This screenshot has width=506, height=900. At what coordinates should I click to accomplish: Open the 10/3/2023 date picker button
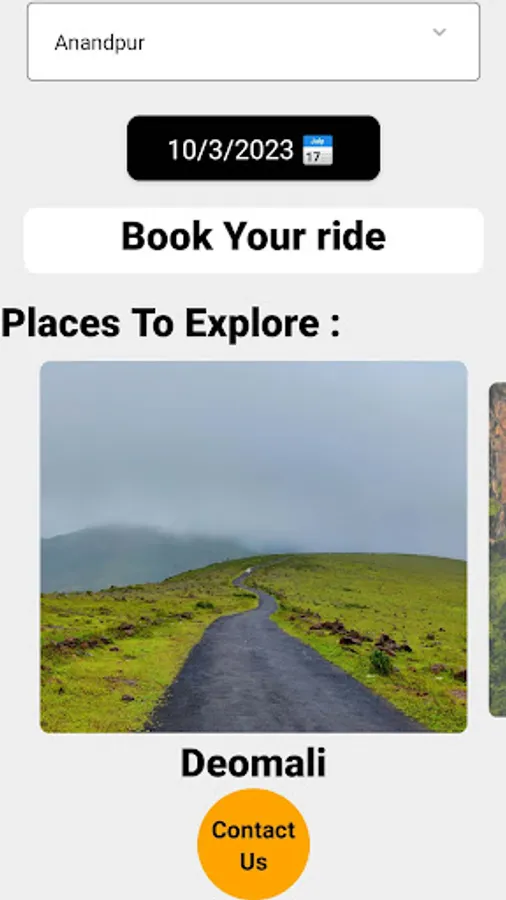254,148
